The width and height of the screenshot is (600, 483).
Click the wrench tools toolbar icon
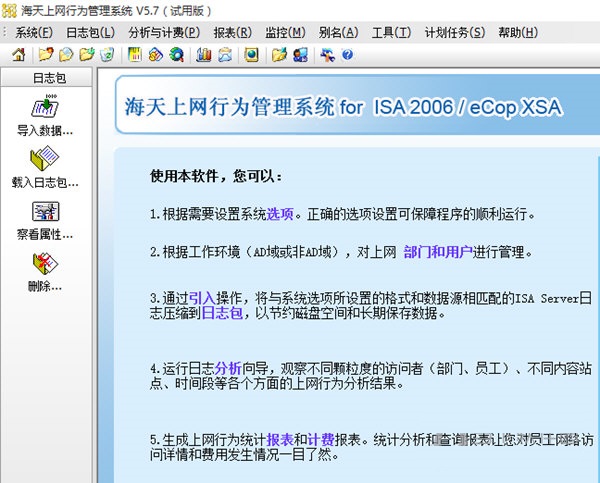click(x=328, y=55)
